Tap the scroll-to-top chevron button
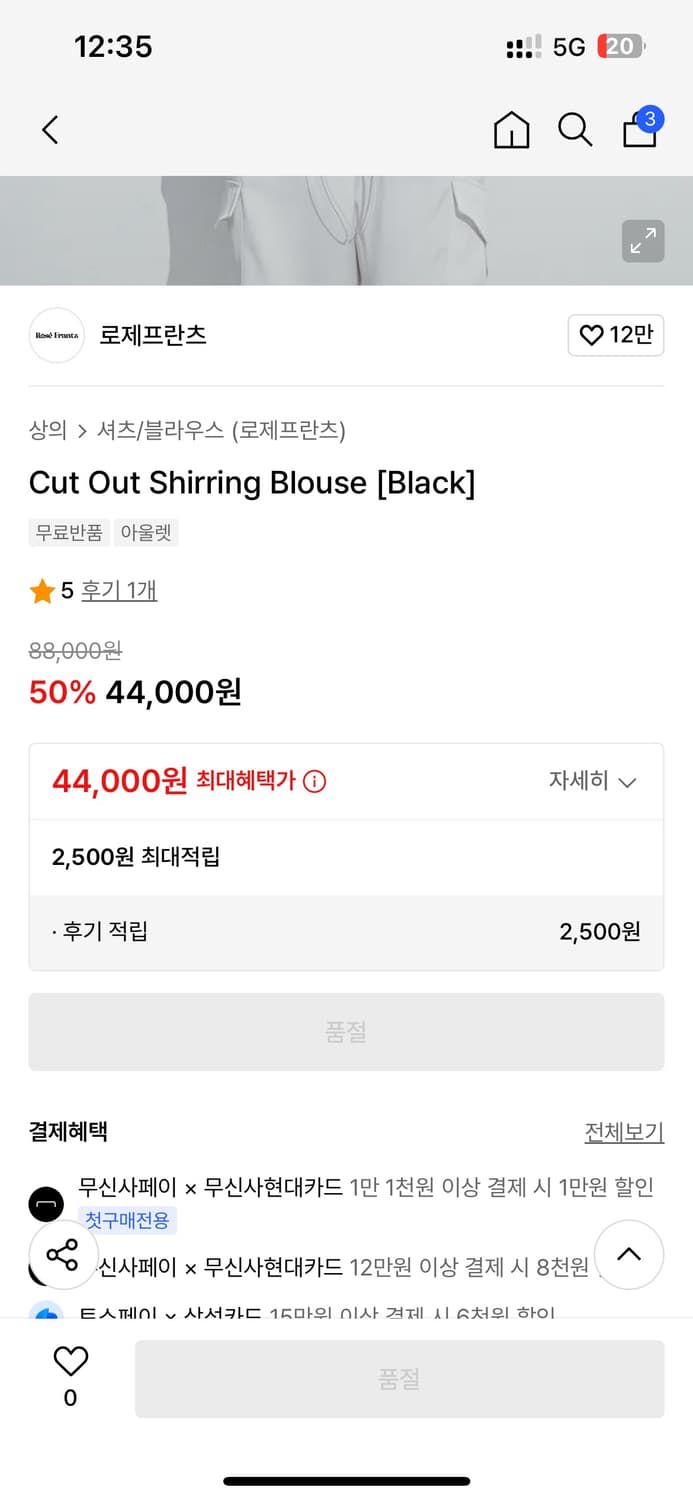 coord(629,1254)
